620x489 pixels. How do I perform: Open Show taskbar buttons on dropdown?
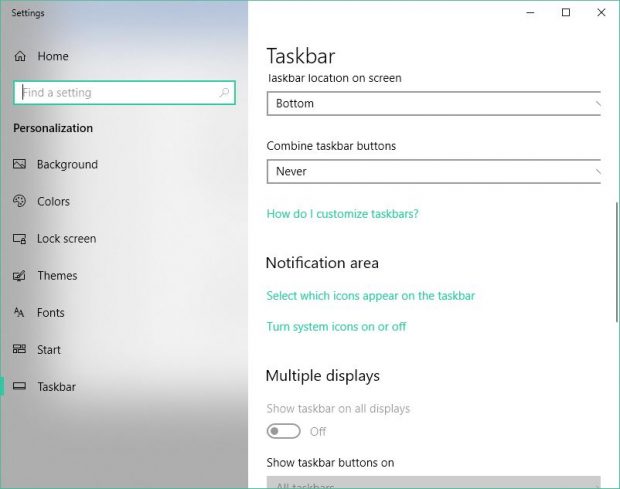tap(434, 483)
